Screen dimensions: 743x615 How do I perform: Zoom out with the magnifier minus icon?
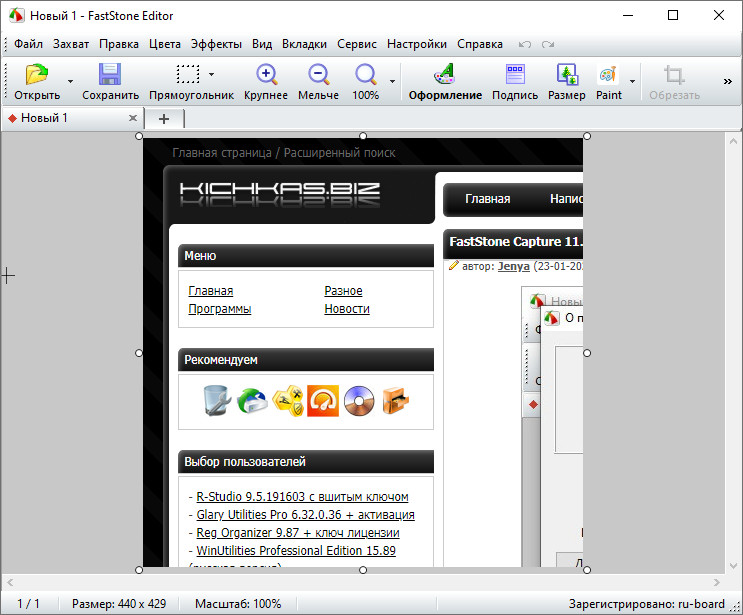318,75
